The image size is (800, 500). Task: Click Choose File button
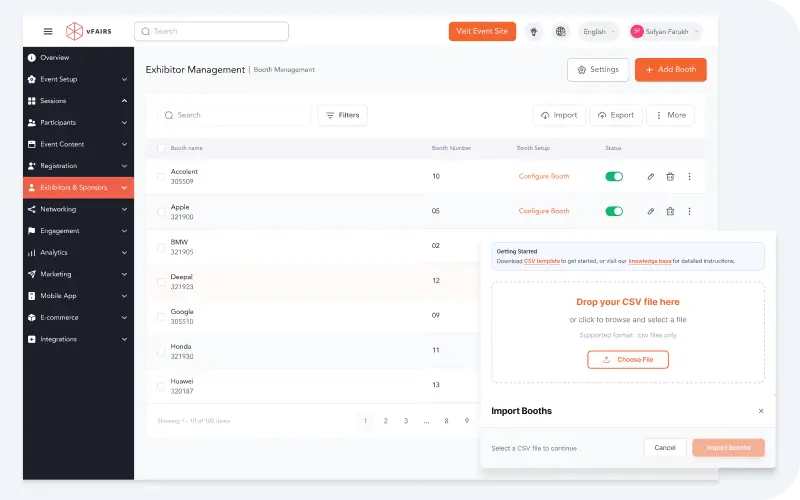click(x=628, y=360)
